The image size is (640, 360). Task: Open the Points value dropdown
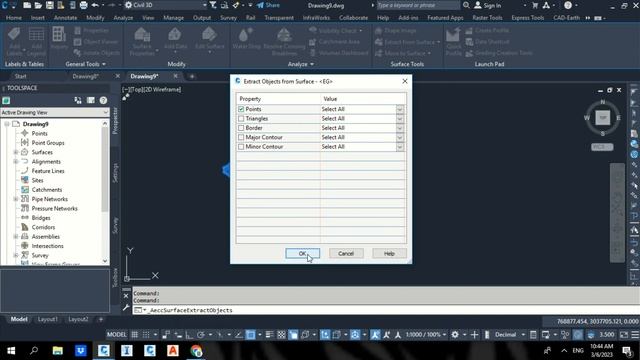coord(400,109)
